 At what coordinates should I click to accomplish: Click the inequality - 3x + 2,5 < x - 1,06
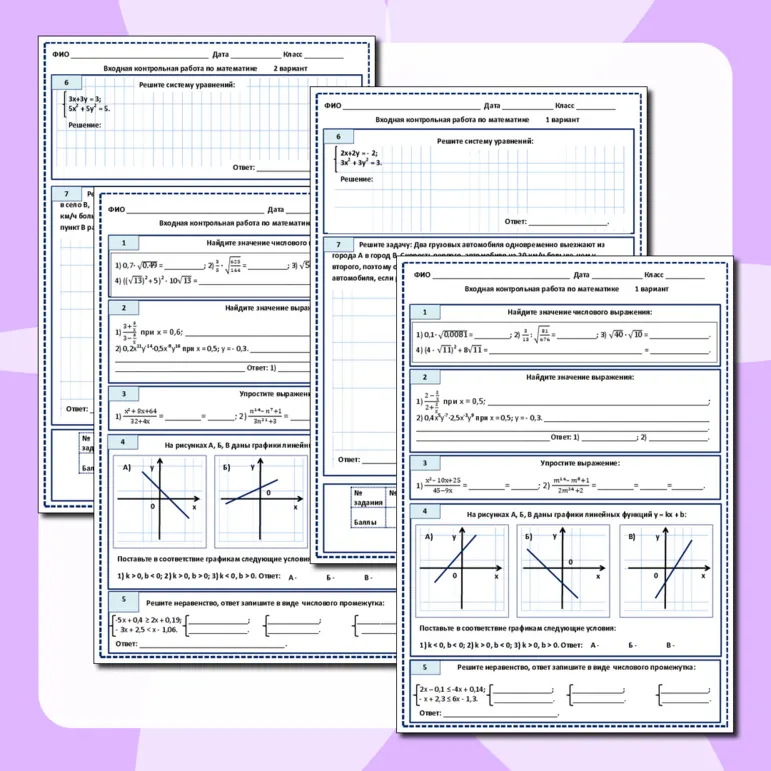coord(146,629)
